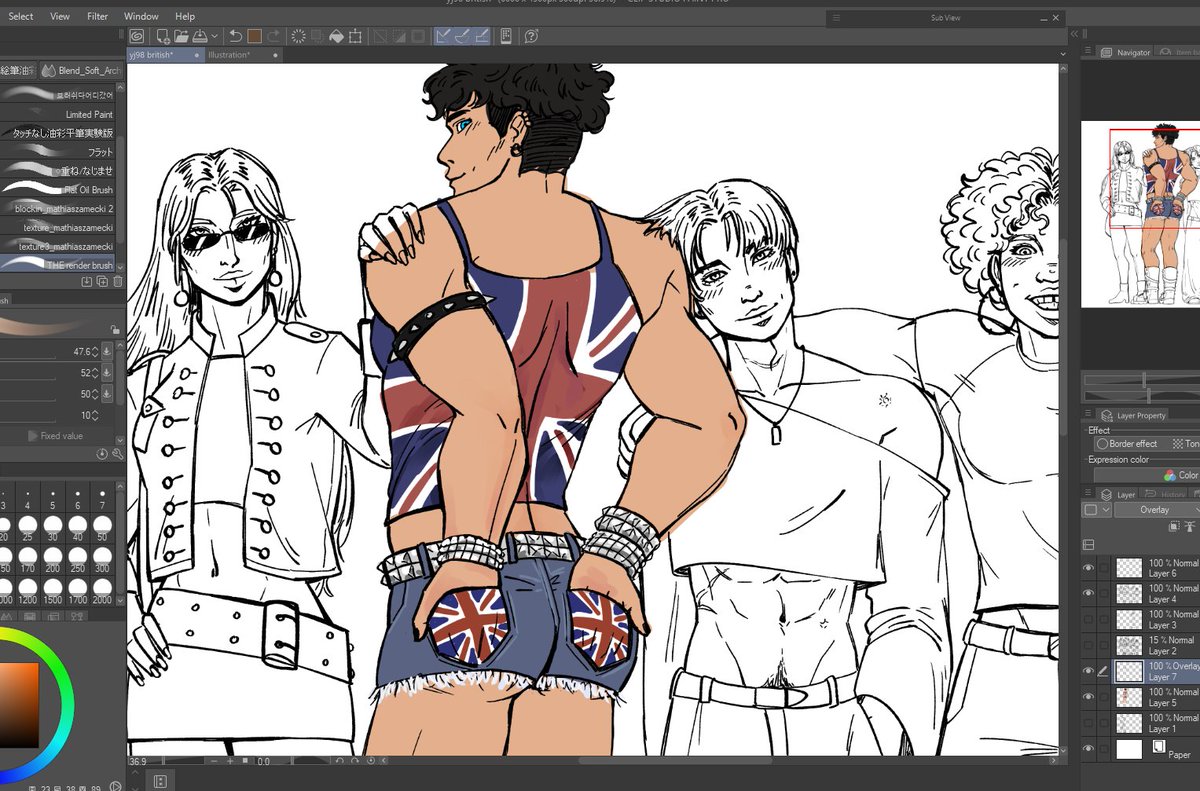Click the import sub tool icon
This screenshot has width=1200, height=791.
87,282
